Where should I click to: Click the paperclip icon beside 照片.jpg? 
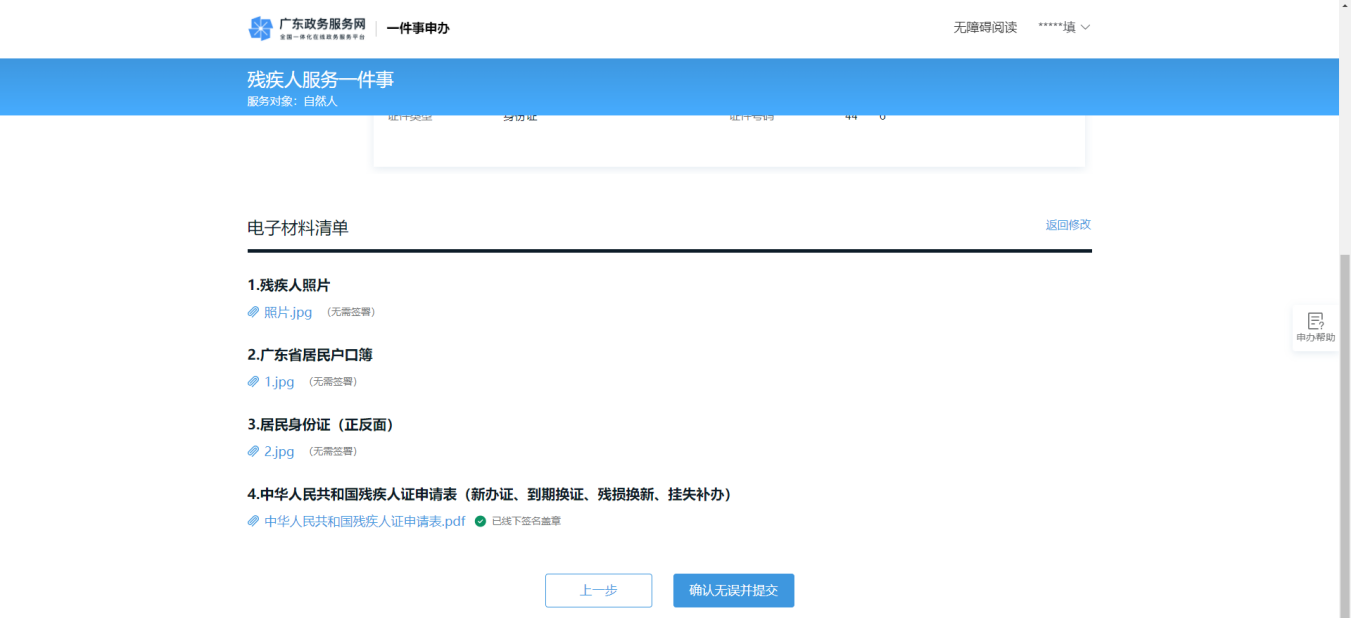[x=254, y=312]
